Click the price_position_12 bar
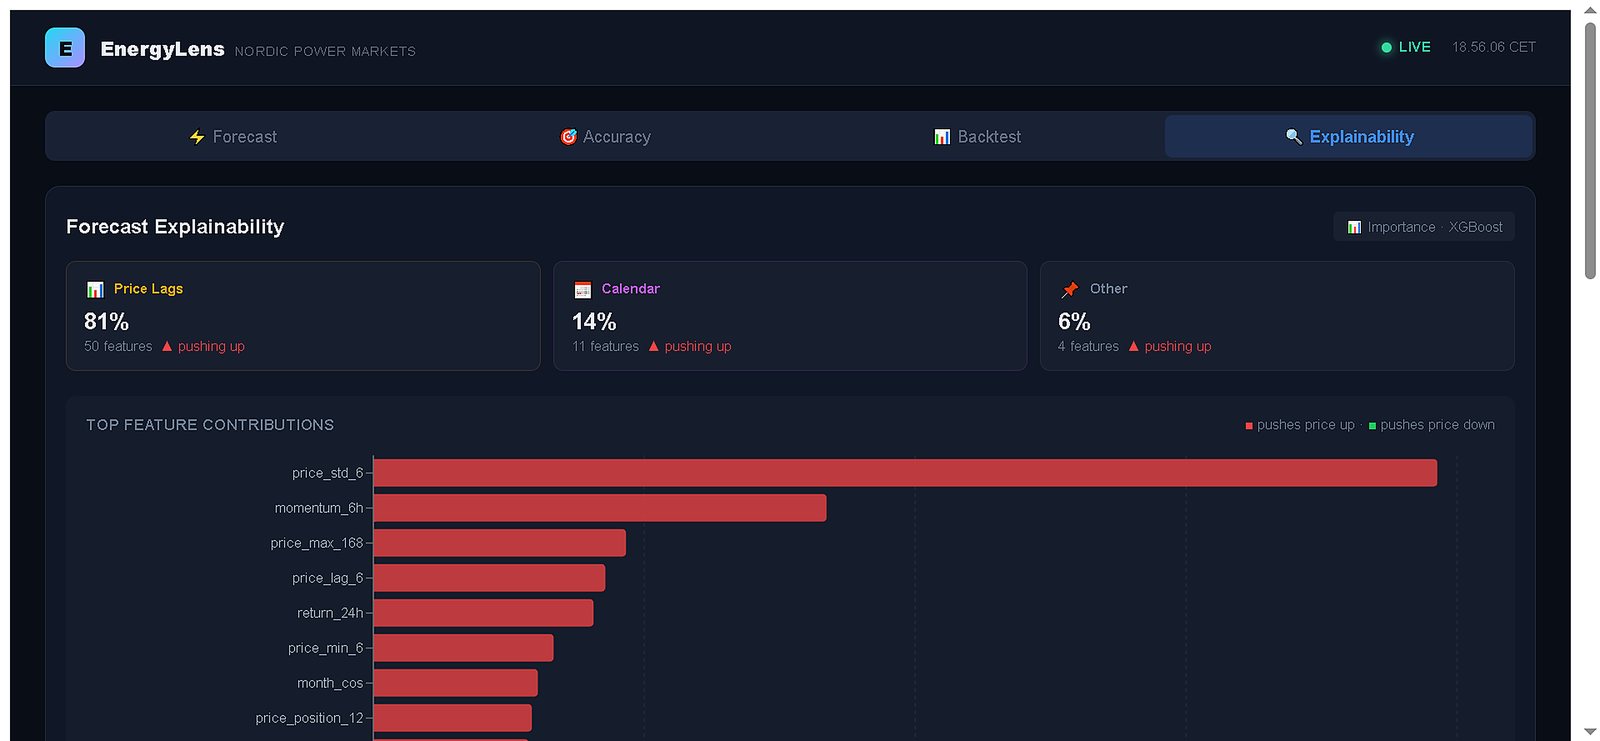The image size is (1600, 741). pyautogui.click(x=453, y=718)
